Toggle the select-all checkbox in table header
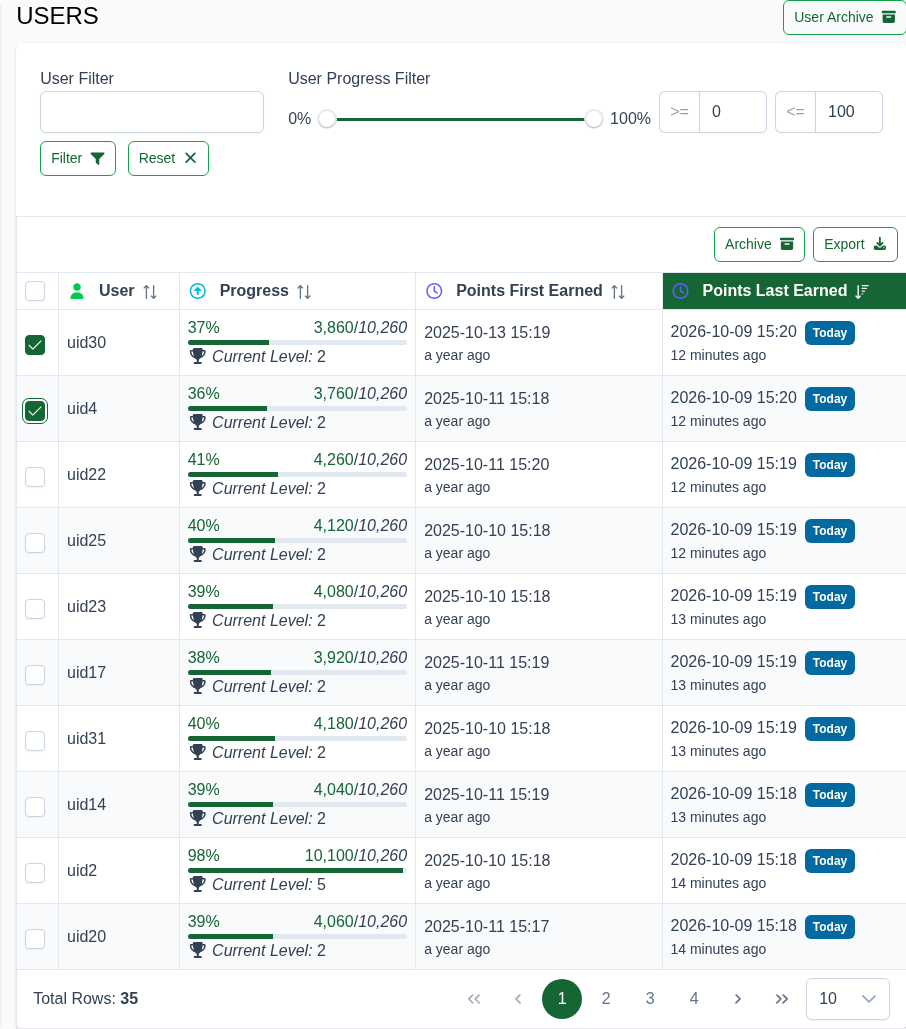The image size is (906, 1029). coord(35,291)
